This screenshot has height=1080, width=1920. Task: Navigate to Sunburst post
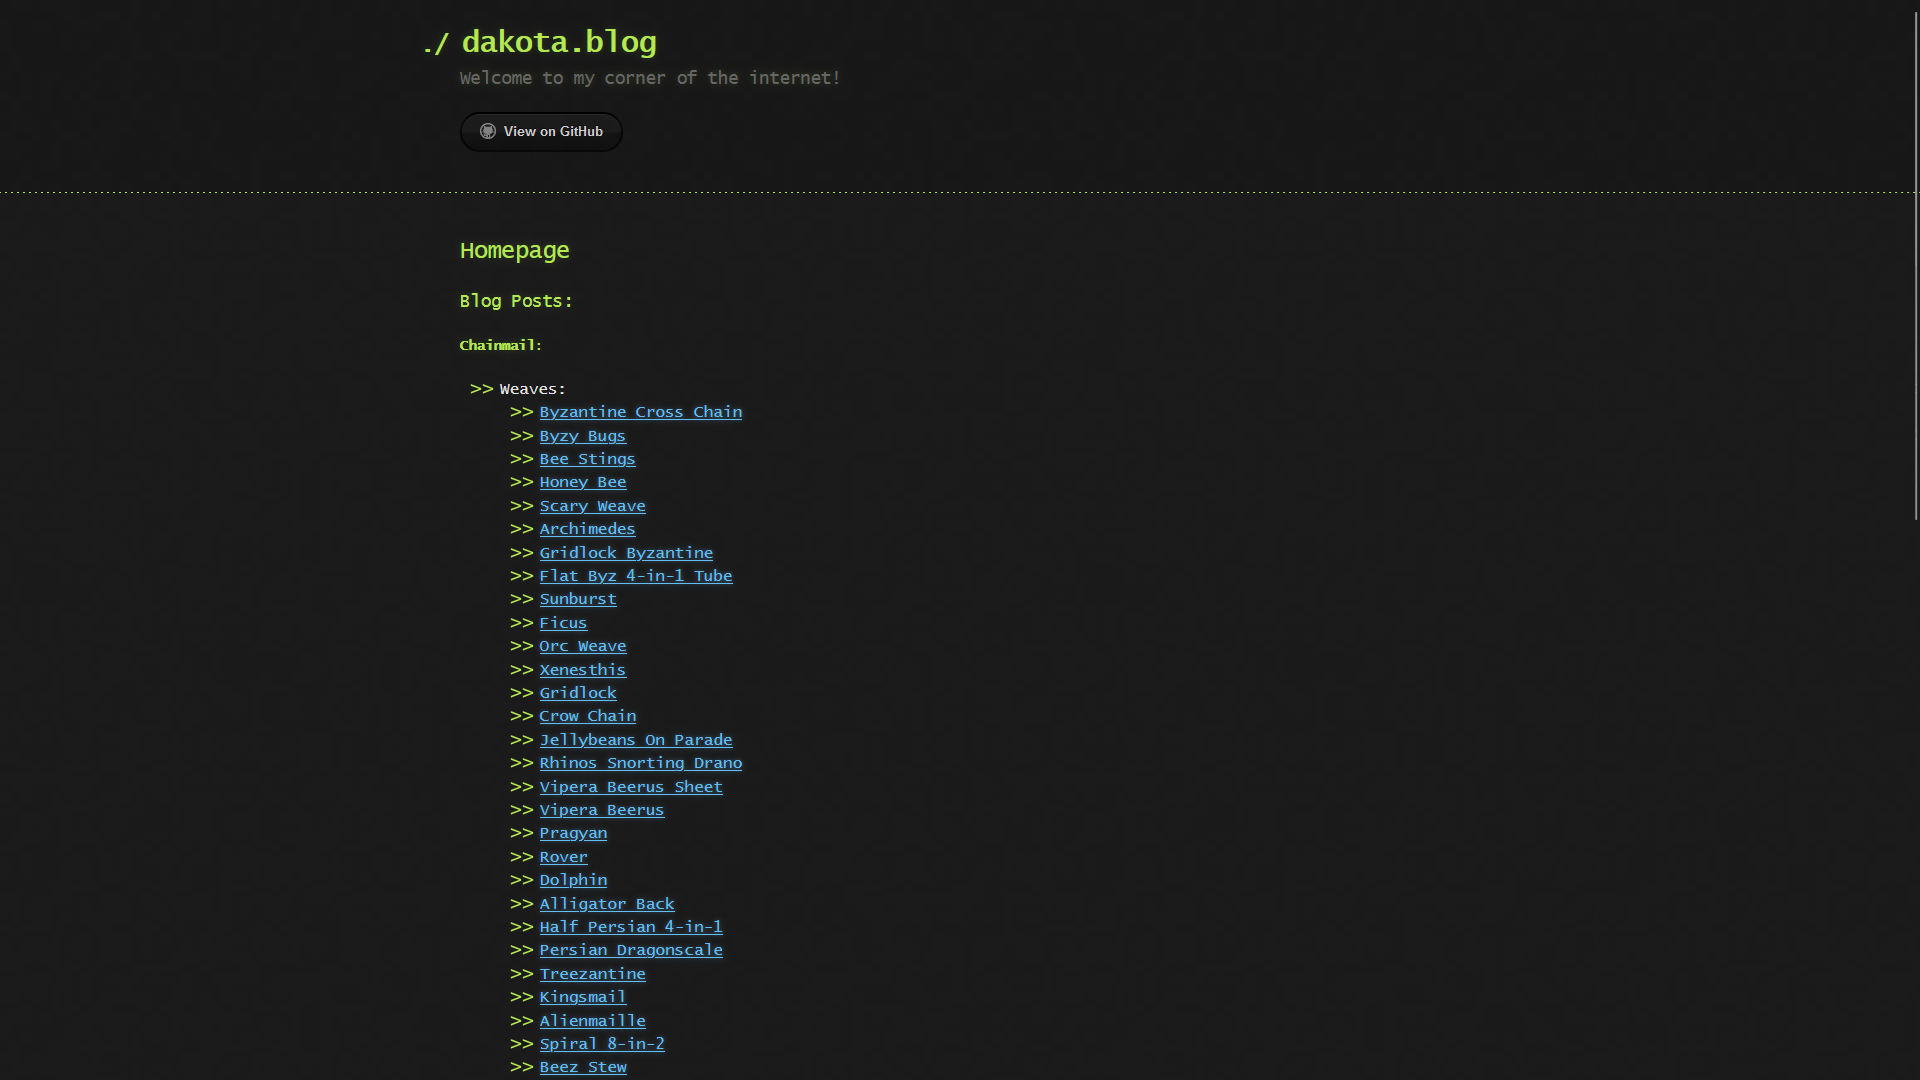click(578, 599)
